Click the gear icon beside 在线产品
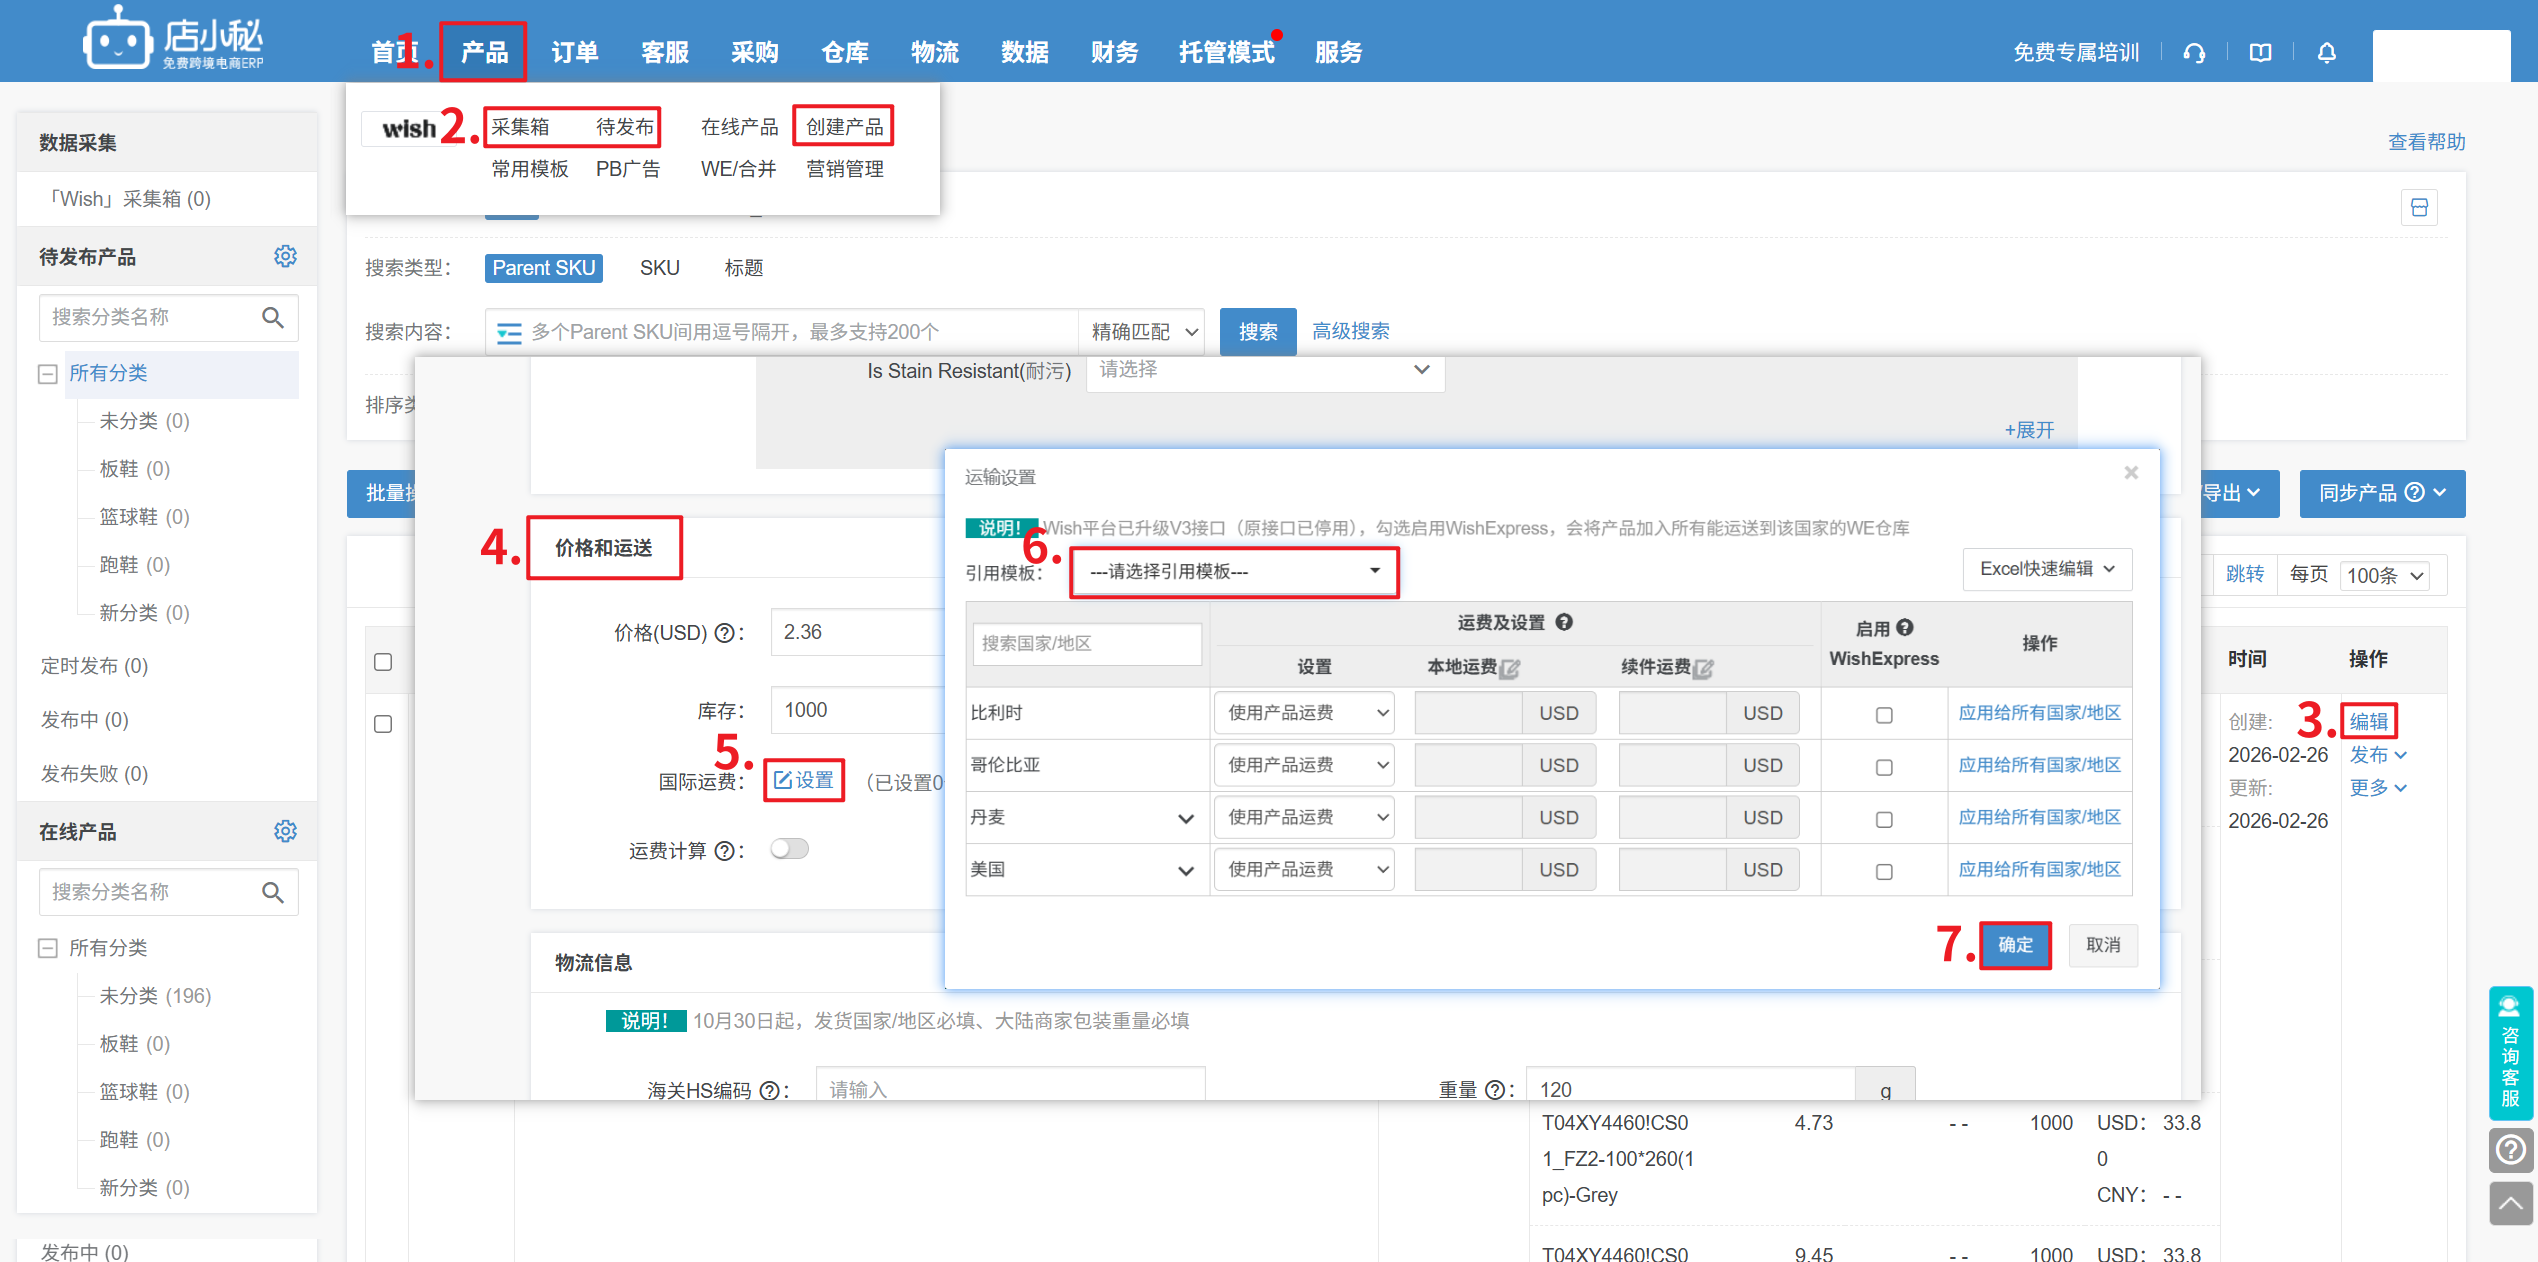Image resolution: width=2538 pixels, height=1262 pixels. pyautogui.click(x=285, y=832)
